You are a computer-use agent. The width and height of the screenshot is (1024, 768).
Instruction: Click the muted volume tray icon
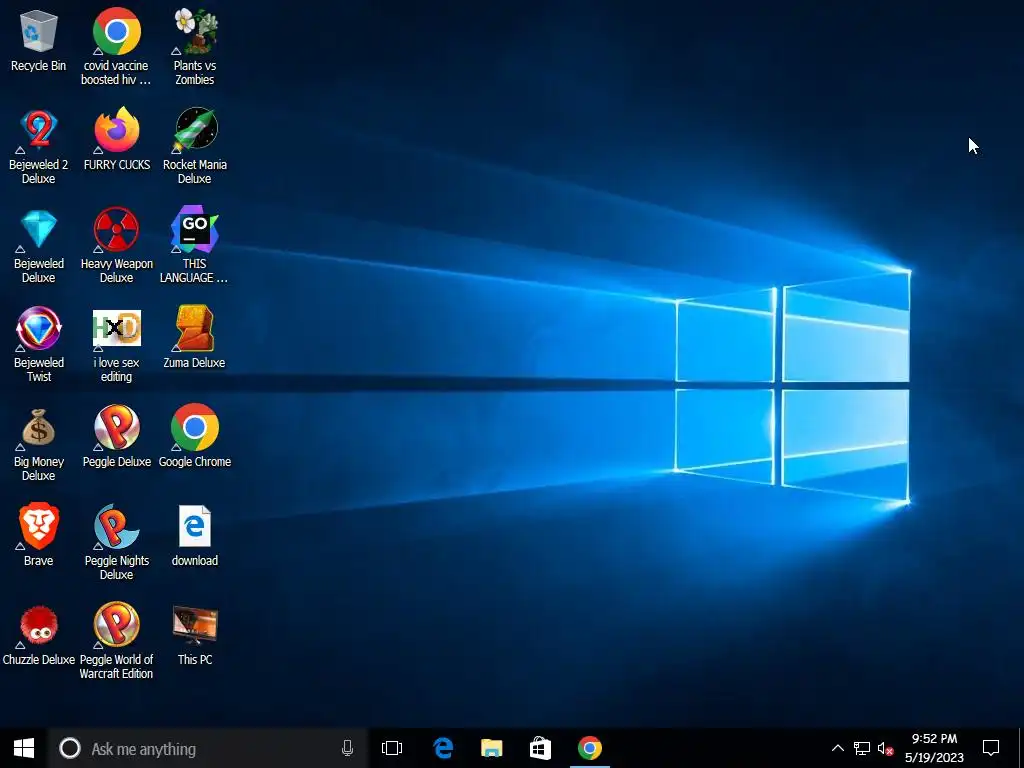886,748
